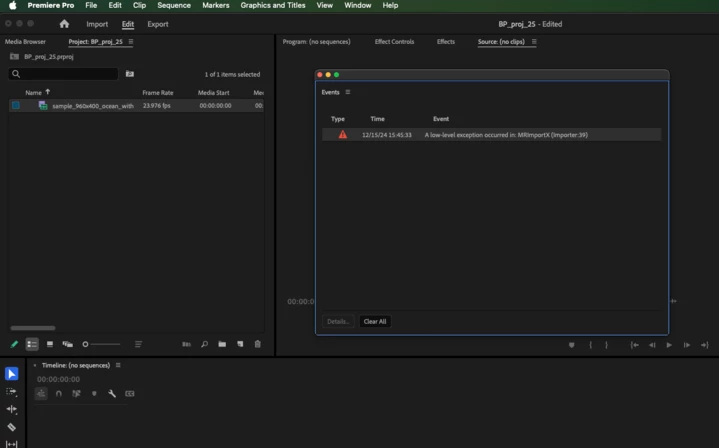This screenshot has height=448, width=719.
Task: Switch Project panel to Icon view
Action: 50,344
